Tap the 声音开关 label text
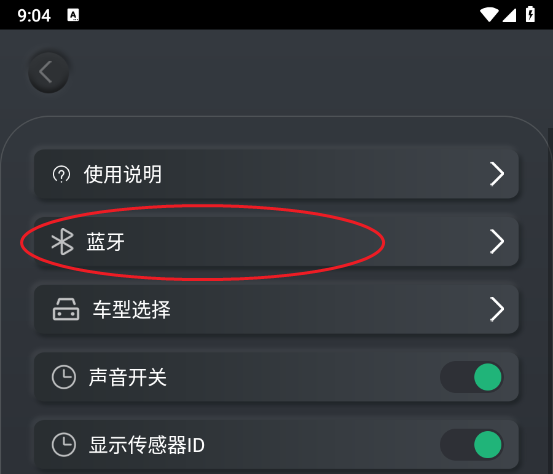 tap(128, 377)
